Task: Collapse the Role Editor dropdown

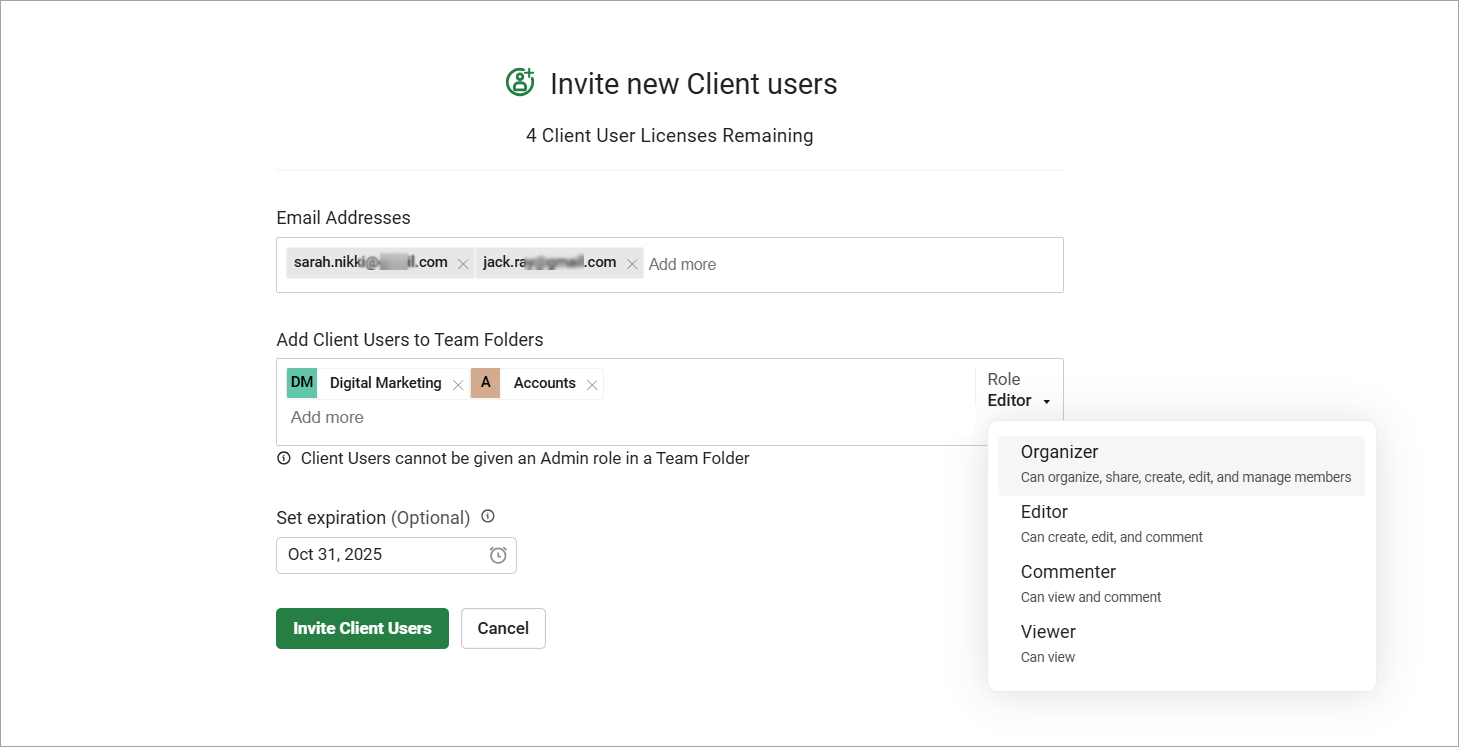Action: [1019, 400]
